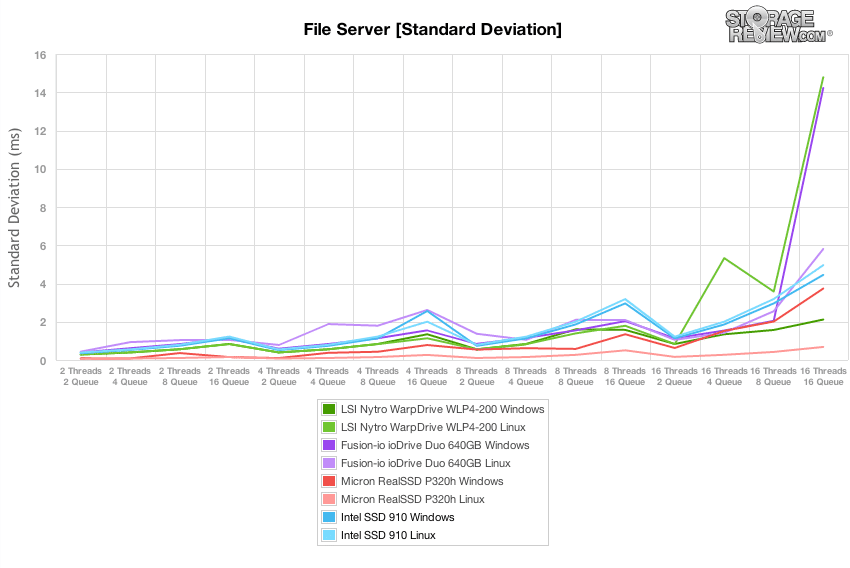Click y-axis value 12
This screenshot has width=850, height=568.
pyautogui.click(x=41, y=132)
